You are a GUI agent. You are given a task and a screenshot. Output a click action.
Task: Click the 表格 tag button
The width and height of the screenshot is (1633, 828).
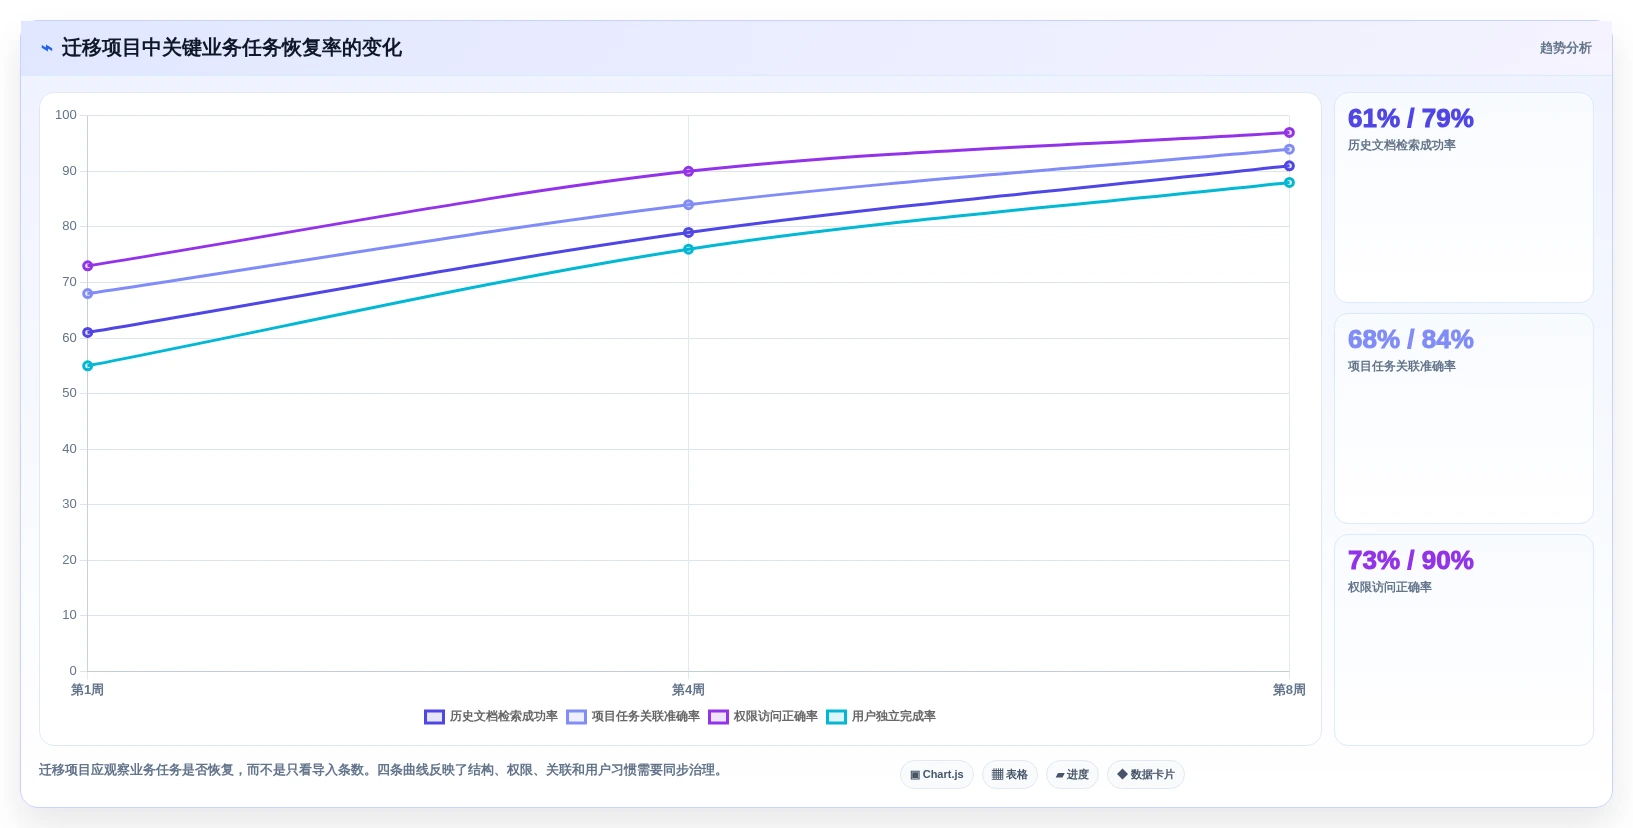coord(1010,775)
